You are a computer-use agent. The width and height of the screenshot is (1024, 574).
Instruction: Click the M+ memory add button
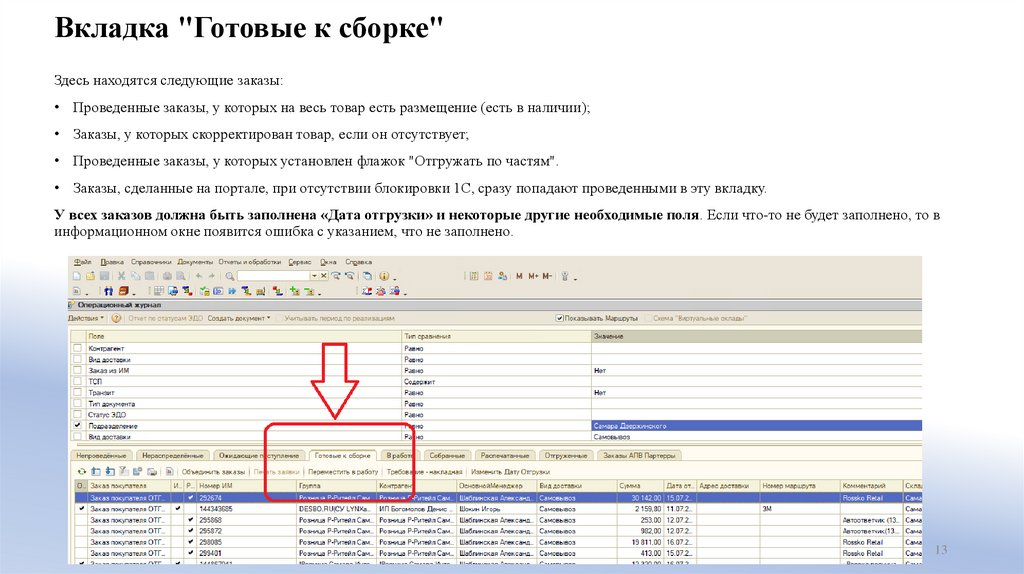click(534, 276)
